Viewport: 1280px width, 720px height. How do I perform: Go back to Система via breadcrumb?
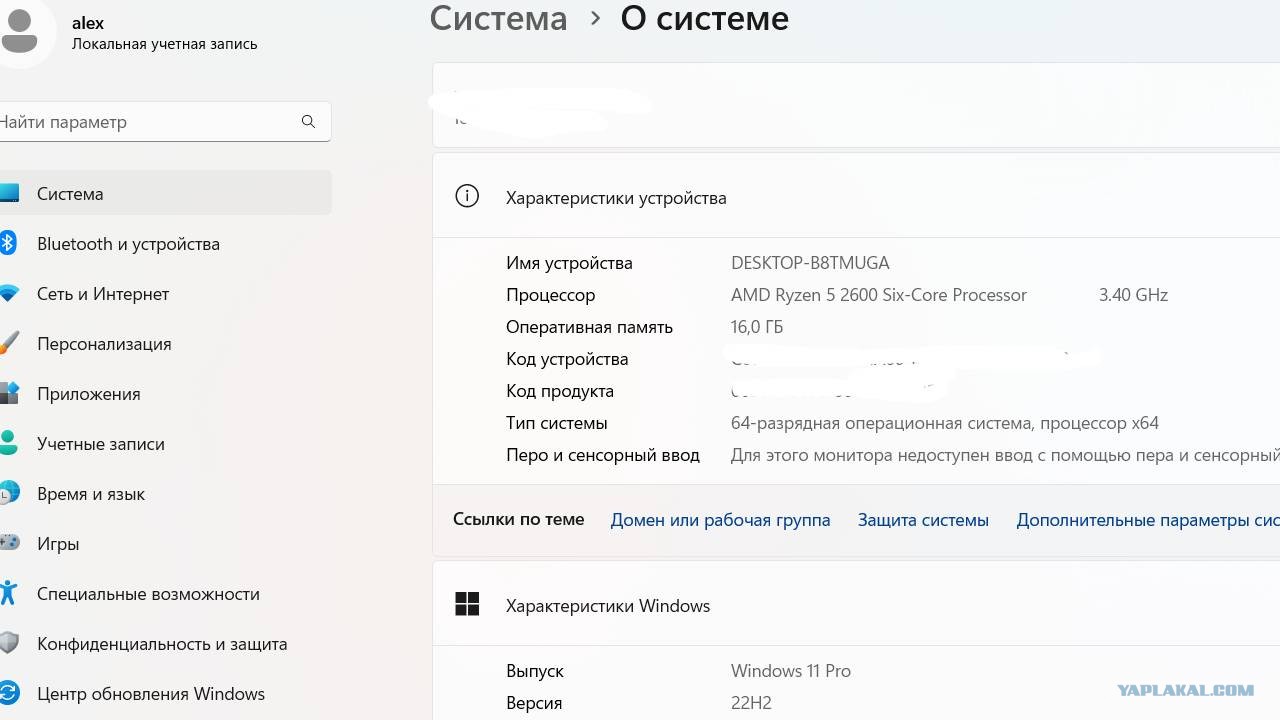[499, 18]
